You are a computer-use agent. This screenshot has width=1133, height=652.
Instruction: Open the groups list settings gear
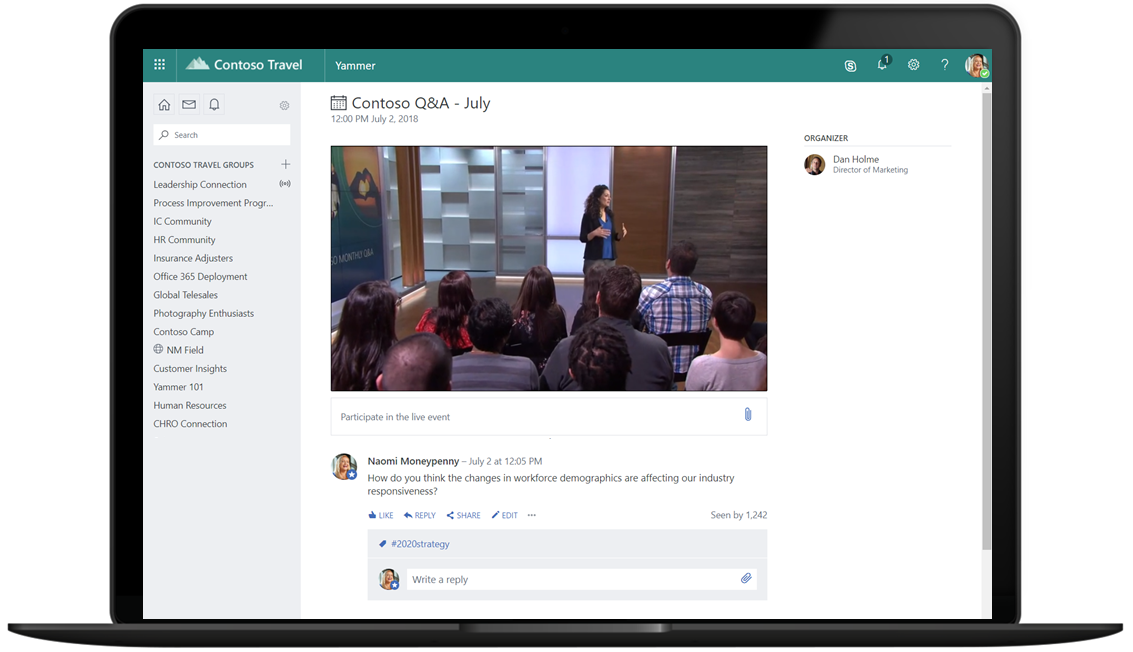(284, 104)
